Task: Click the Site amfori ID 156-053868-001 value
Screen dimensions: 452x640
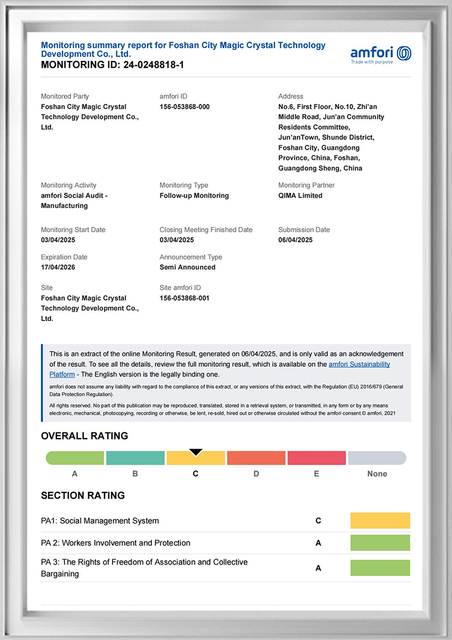Action: (x=185, y=298)
